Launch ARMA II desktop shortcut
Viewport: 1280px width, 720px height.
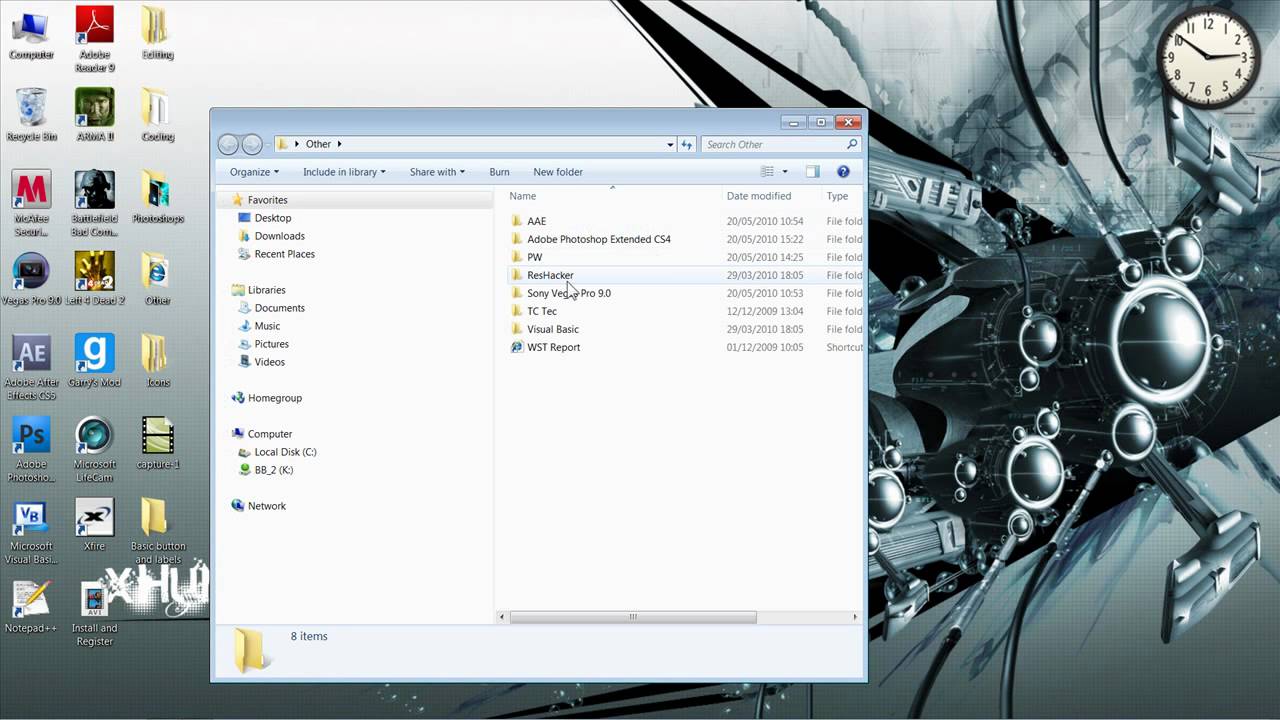coord(96,115)
